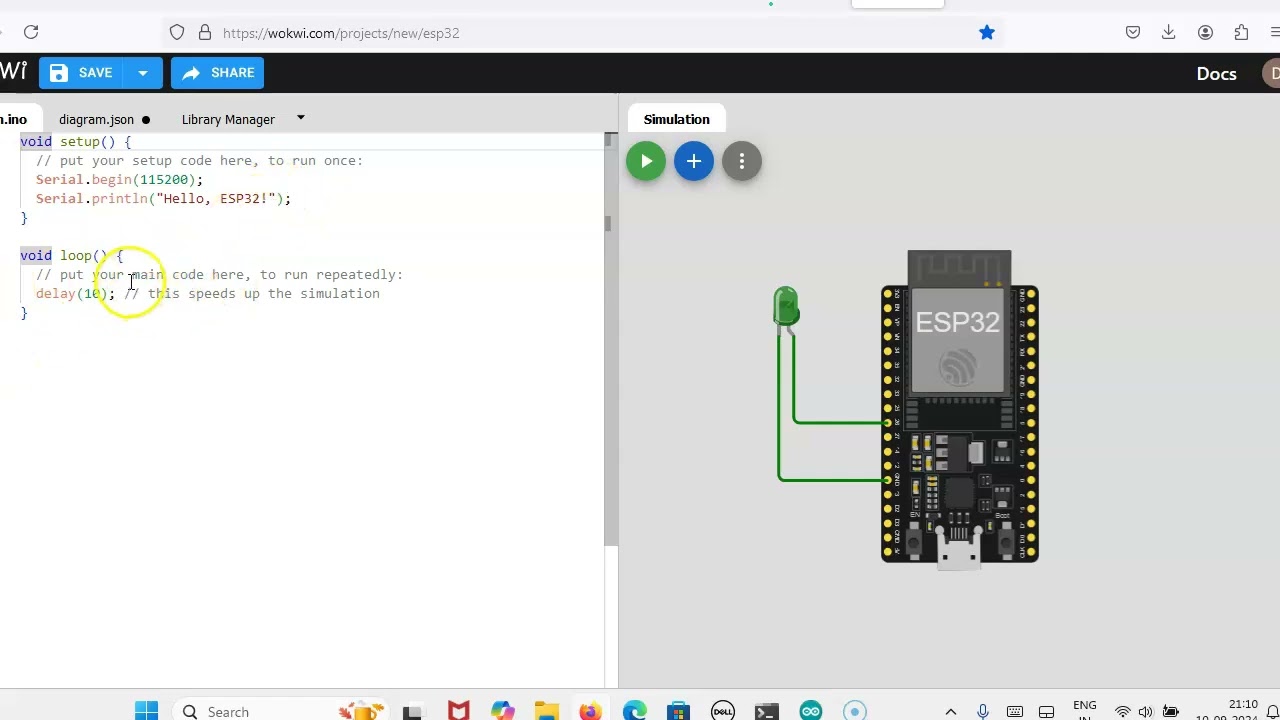Show site security shield information
Viewport: 1280px width, 720px height.
click(177, 33)
